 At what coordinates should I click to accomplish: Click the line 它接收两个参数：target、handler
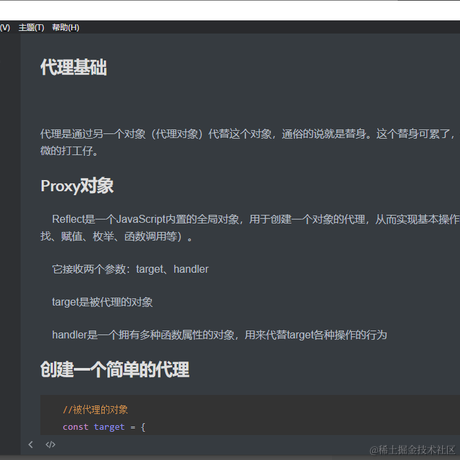pos(130,269)
